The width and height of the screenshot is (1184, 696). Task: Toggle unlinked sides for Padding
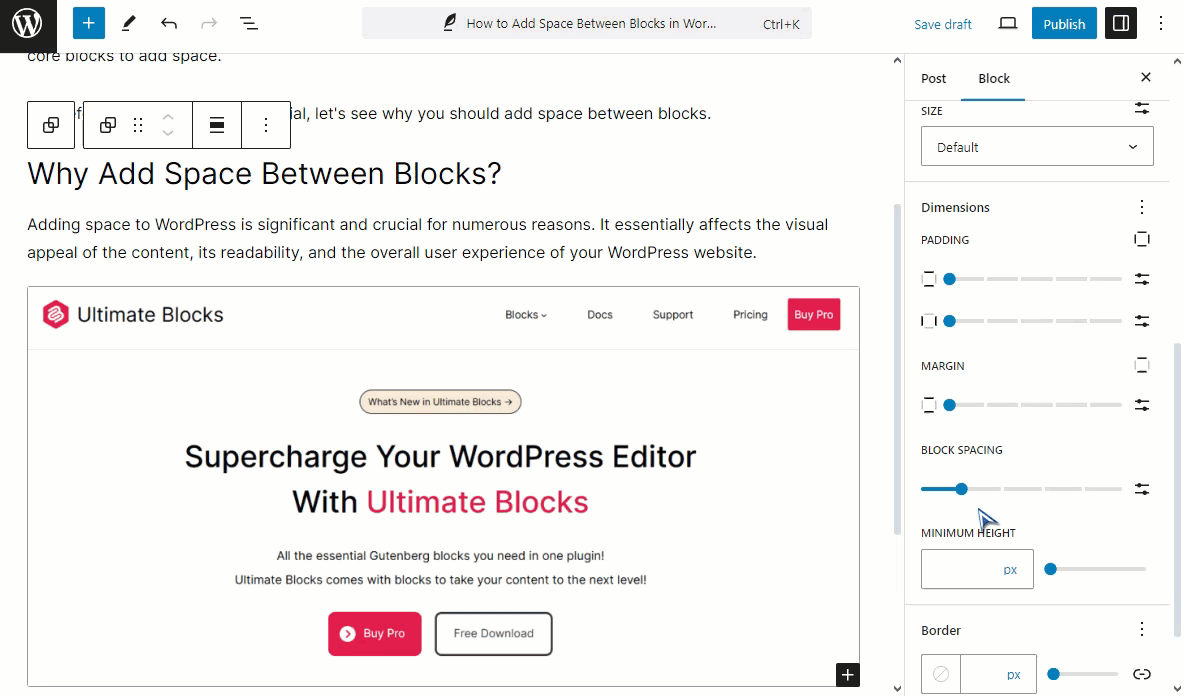(x=1142, y=239)
